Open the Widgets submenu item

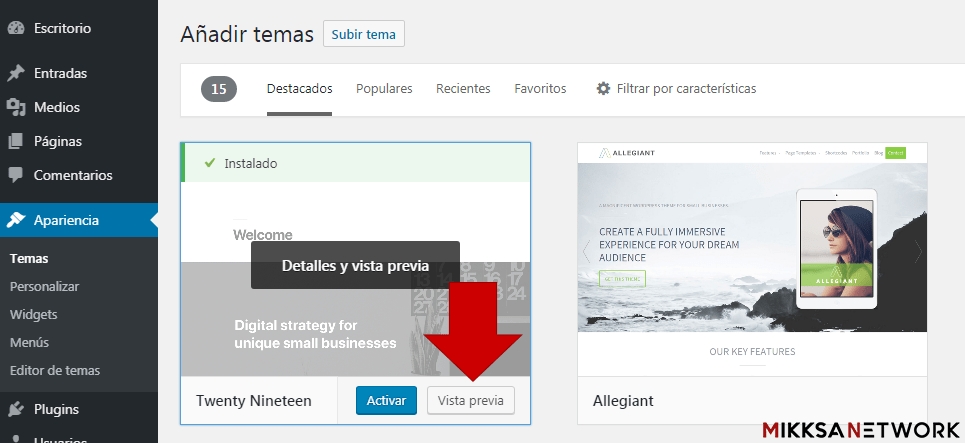pos(33,314)
